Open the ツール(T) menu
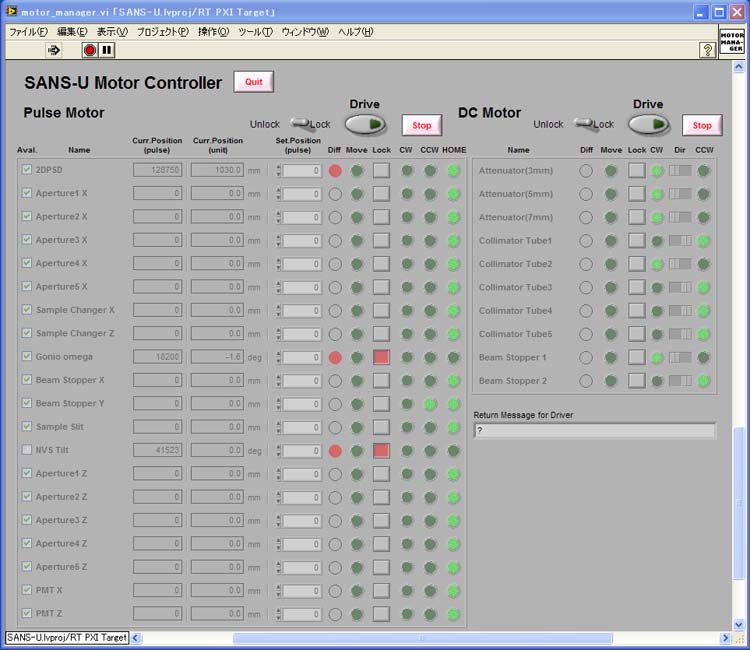Screen dimensions: 750x650 coord(255,32)
